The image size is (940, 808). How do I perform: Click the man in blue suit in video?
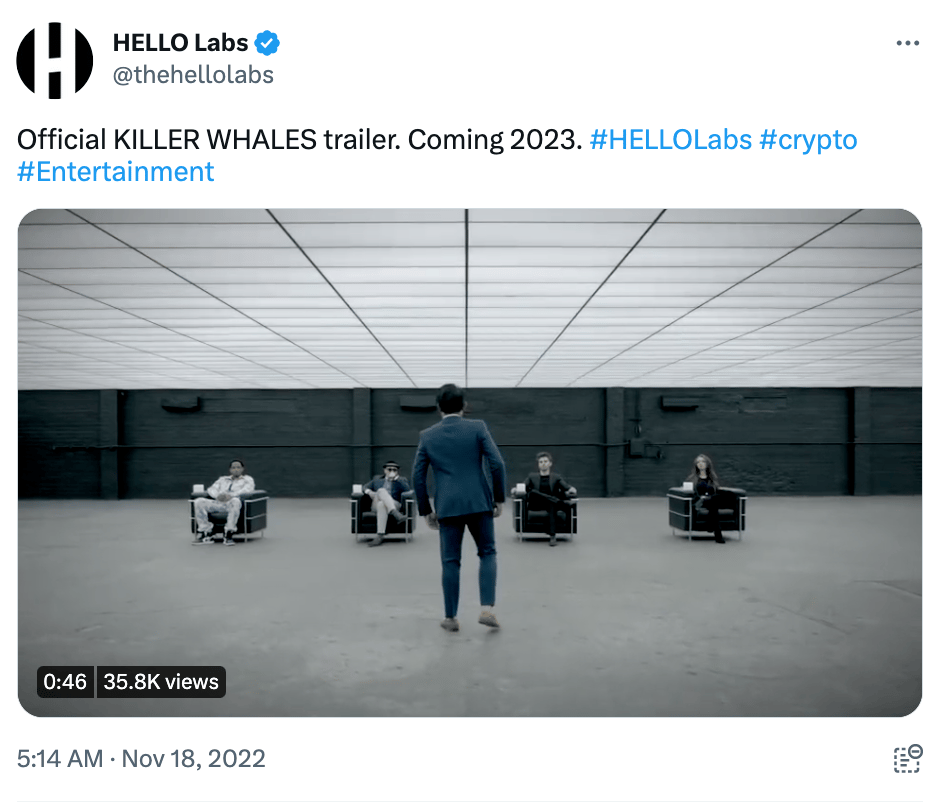[460, 506]
